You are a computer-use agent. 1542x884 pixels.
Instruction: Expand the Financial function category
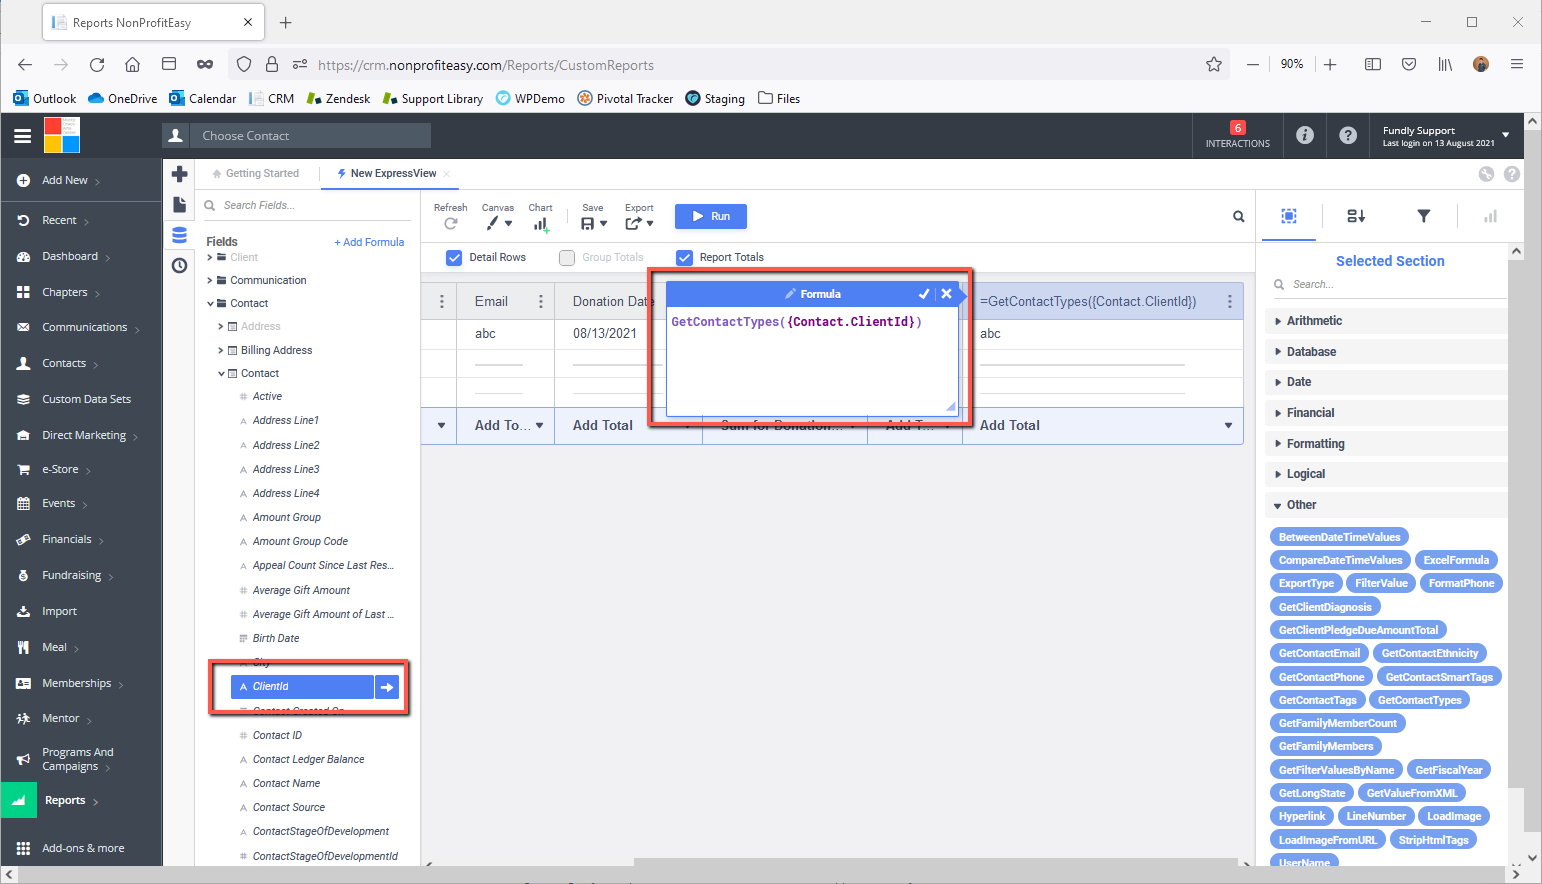(x=1386, y=413)
